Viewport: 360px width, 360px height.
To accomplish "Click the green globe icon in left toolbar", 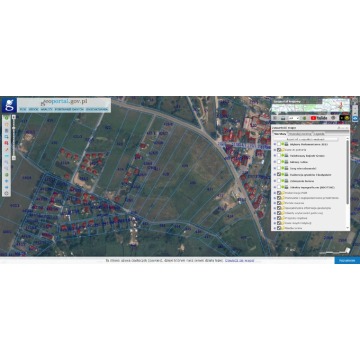I will click(x=7, y=175).
